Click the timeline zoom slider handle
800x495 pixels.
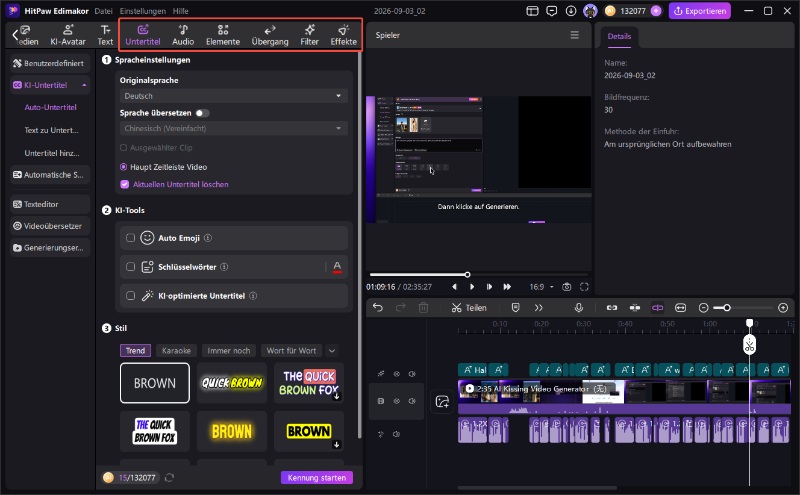click(727, 308)
